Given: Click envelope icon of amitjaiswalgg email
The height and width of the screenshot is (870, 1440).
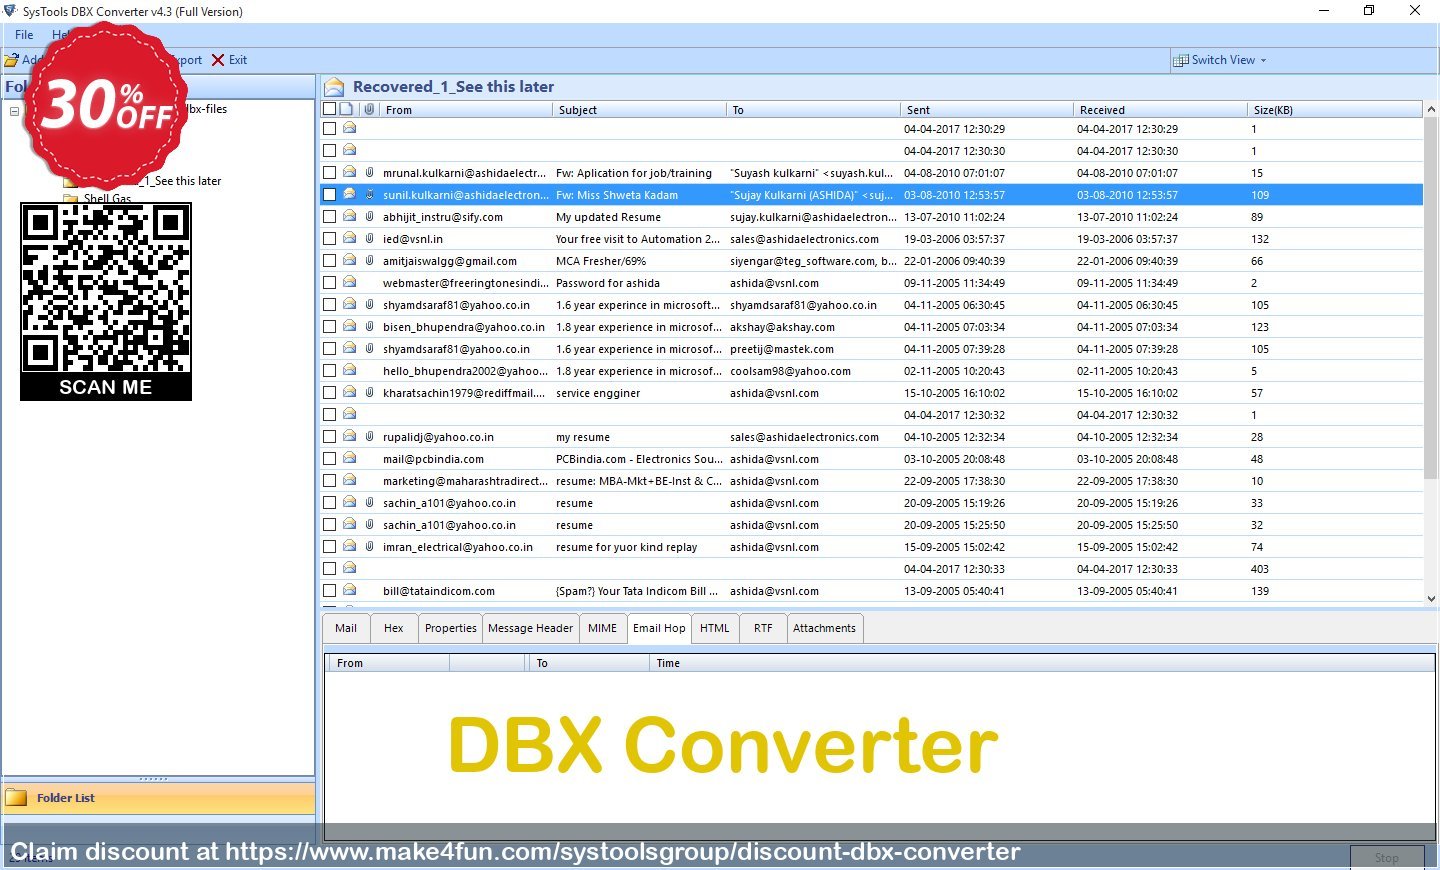Looking at the screenshot, I should coord(349,260).
